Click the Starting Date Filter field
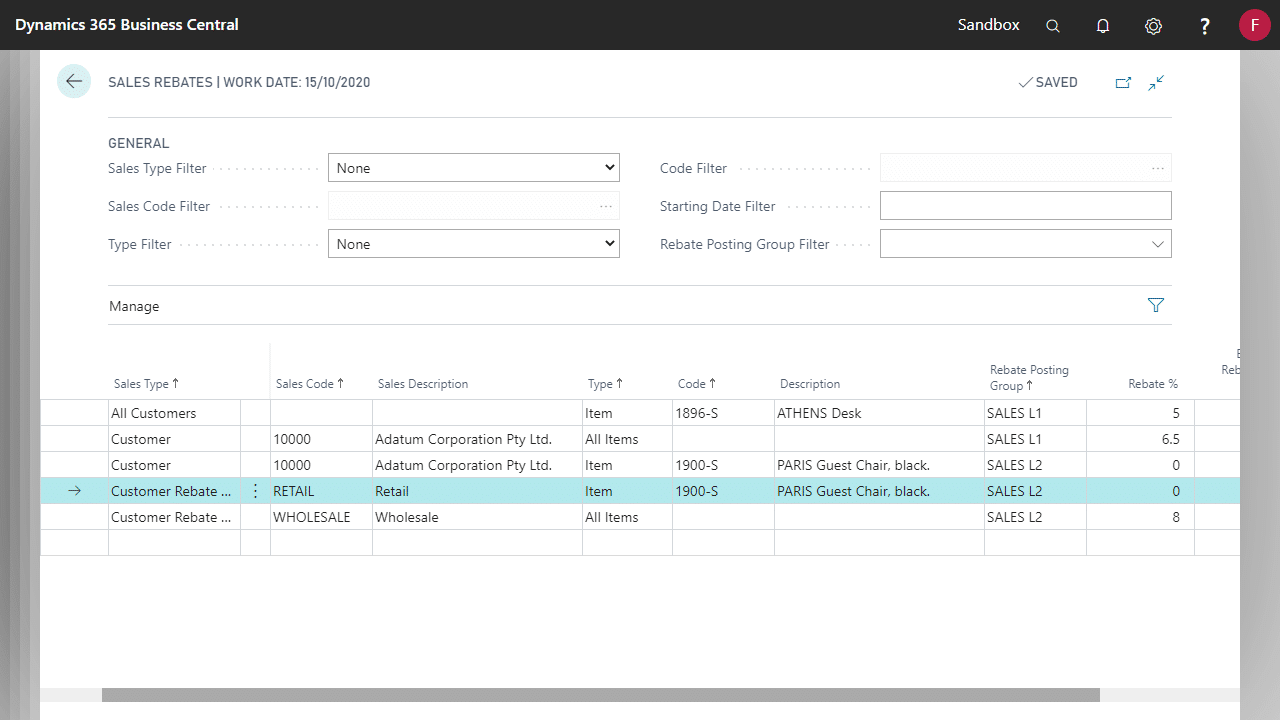The height and width of the screenshot is (720, 1280). coord(1025,206)
